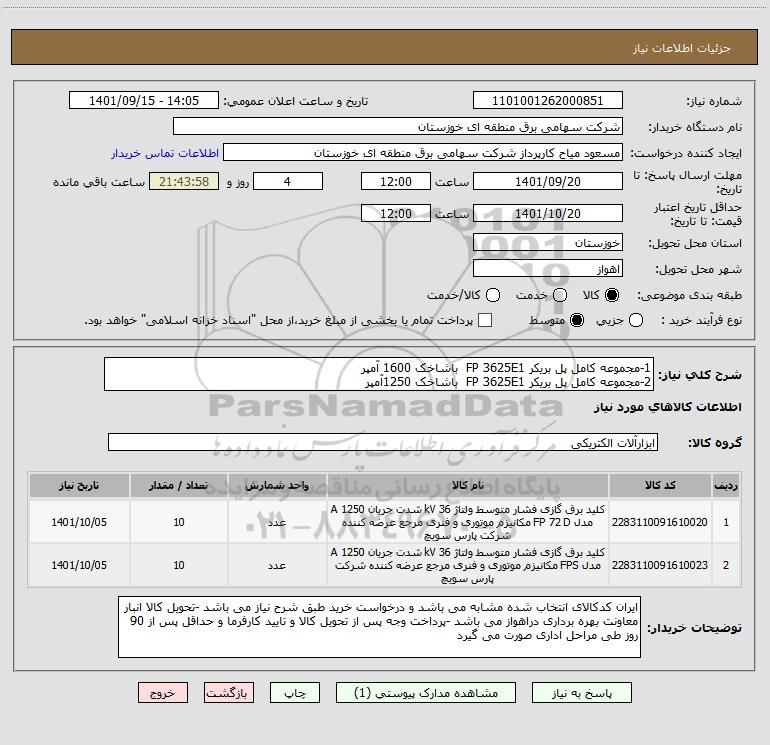Image resolution: width=770 pixels, height=745 pixels.
Task: Click the خروج exit button
Action: 163,693
